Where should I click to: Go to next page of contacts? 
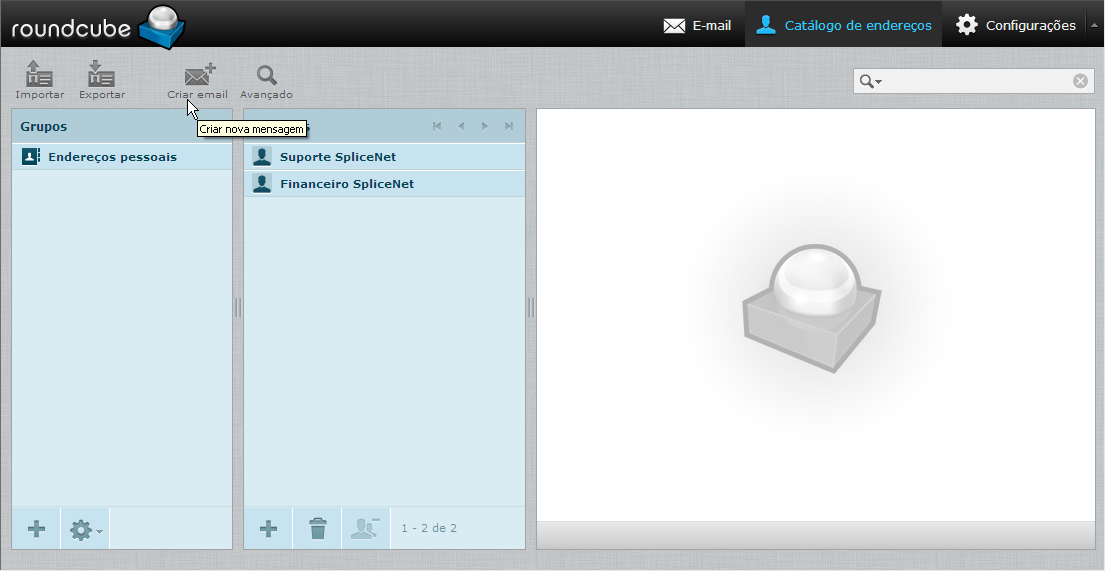(x=485, y=126)
